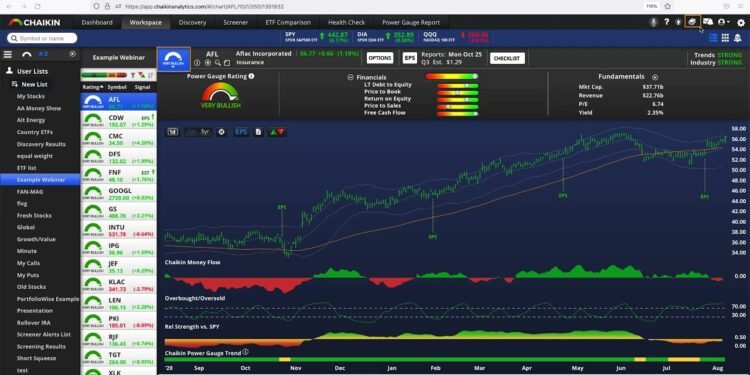Click the Free Cash Flow rating bar
Screen dimensions: 750x375
(x=457, y=113)
